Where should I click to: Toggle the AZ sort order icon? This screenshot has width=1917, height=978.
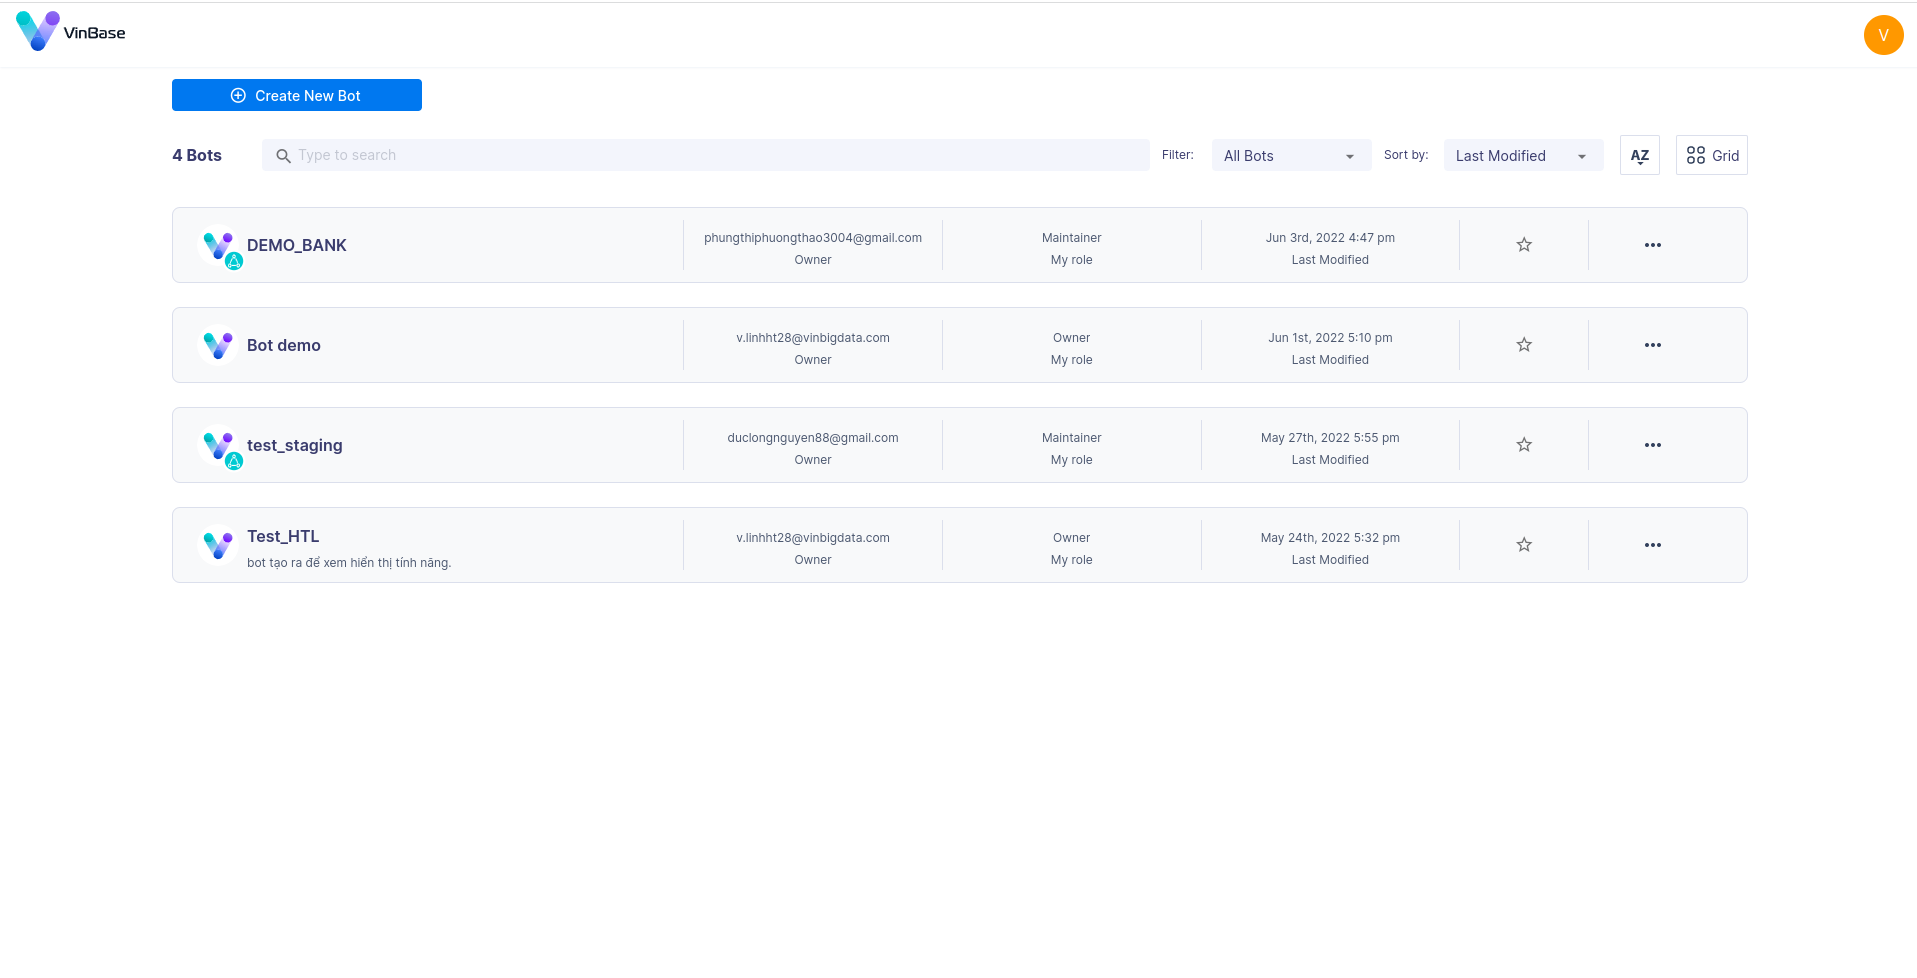coord(1640,155)
